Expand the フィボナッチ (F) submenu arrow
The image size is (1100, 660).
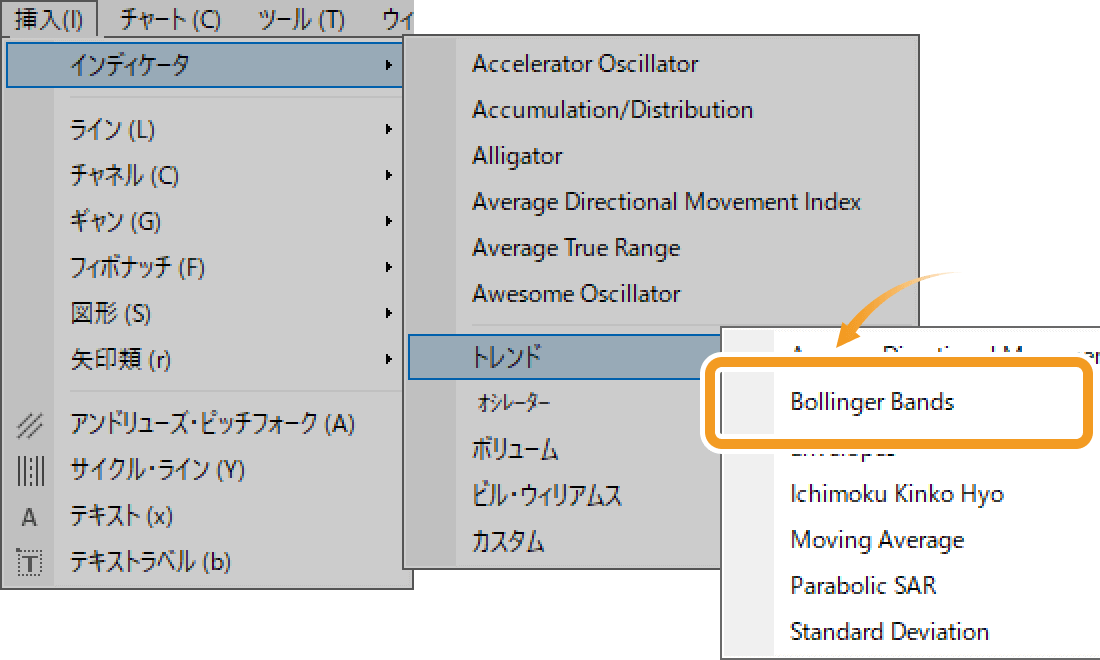tap(389, 267)
